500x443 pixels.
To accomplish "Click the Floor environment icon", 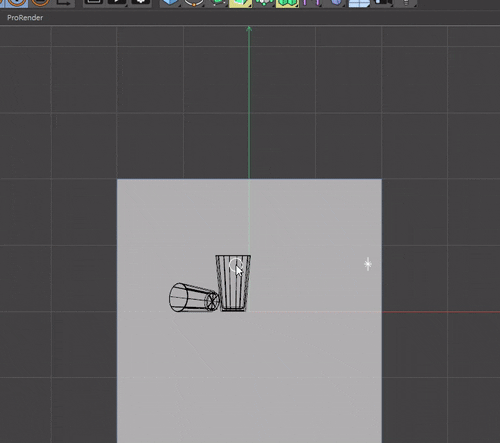I will (359, 3).
